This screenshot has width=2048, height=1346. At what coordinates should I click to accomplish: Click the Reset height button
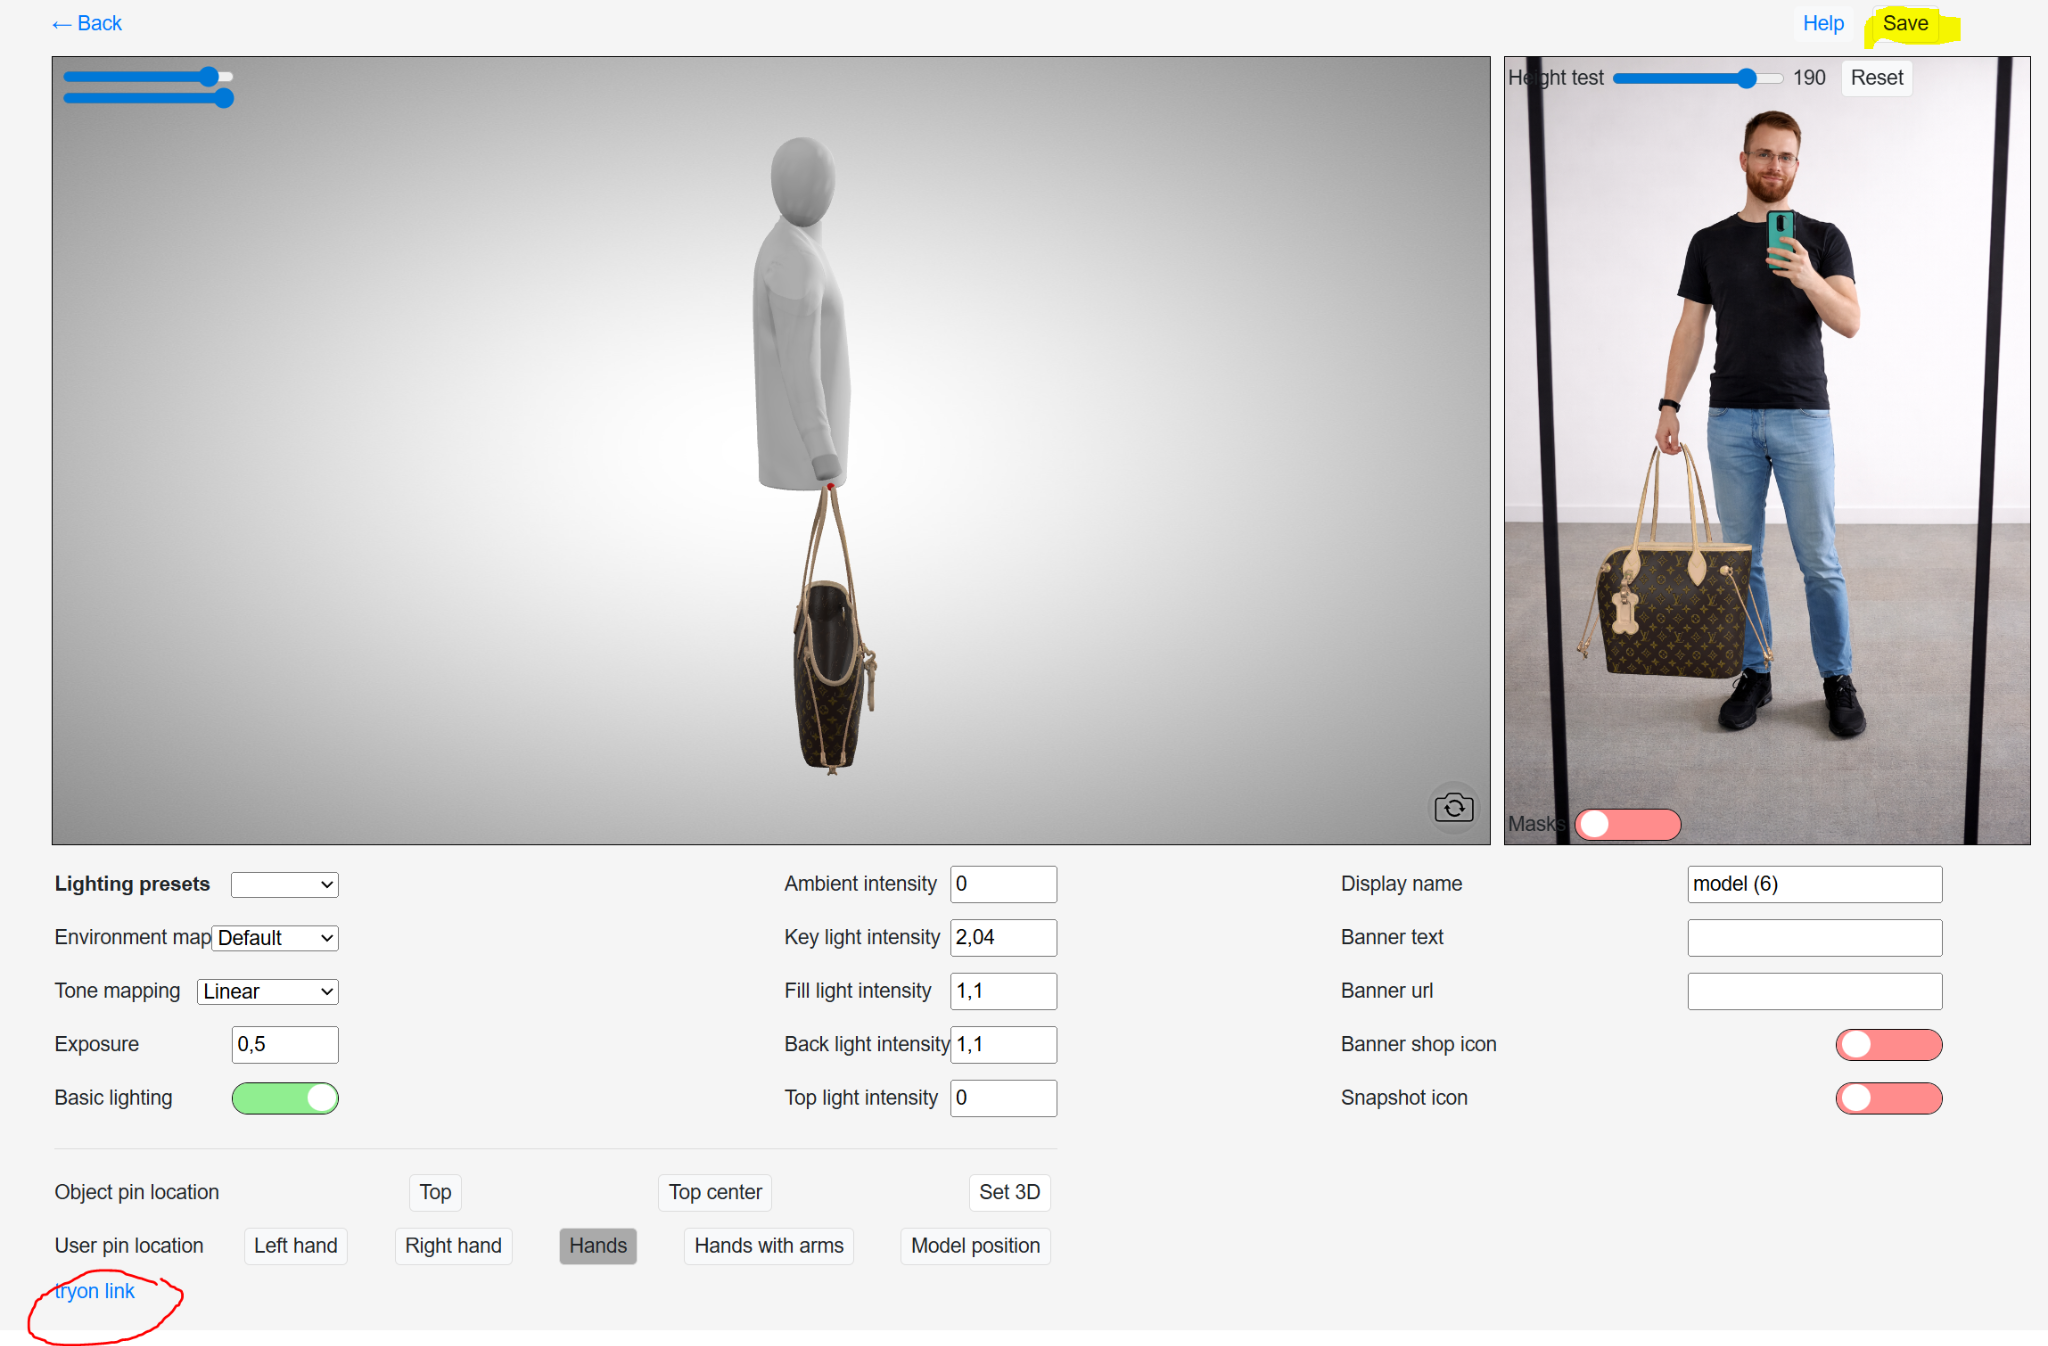click(1876, 78)
